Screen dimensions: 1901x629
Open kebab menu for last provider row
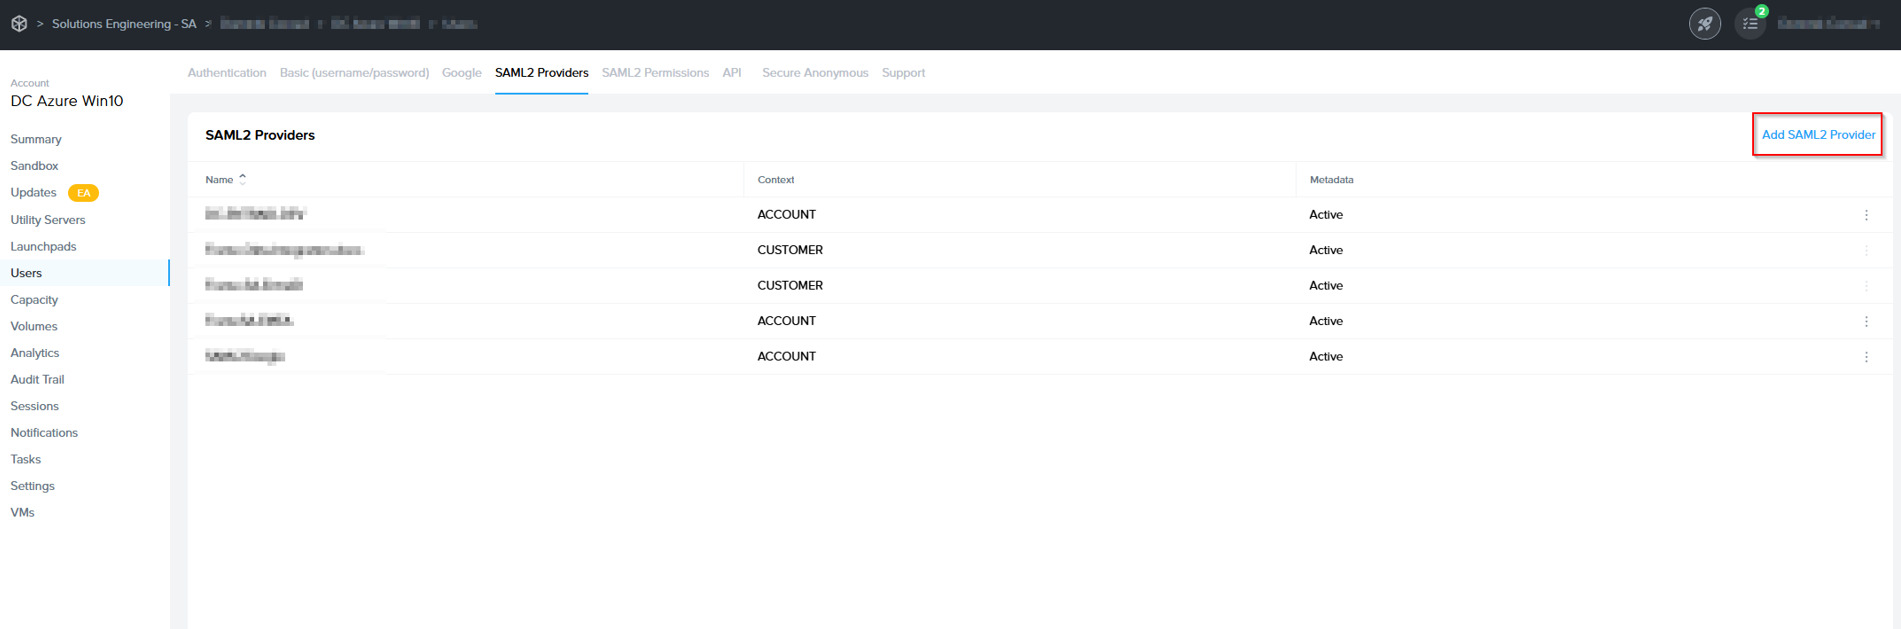[1865, 357]
